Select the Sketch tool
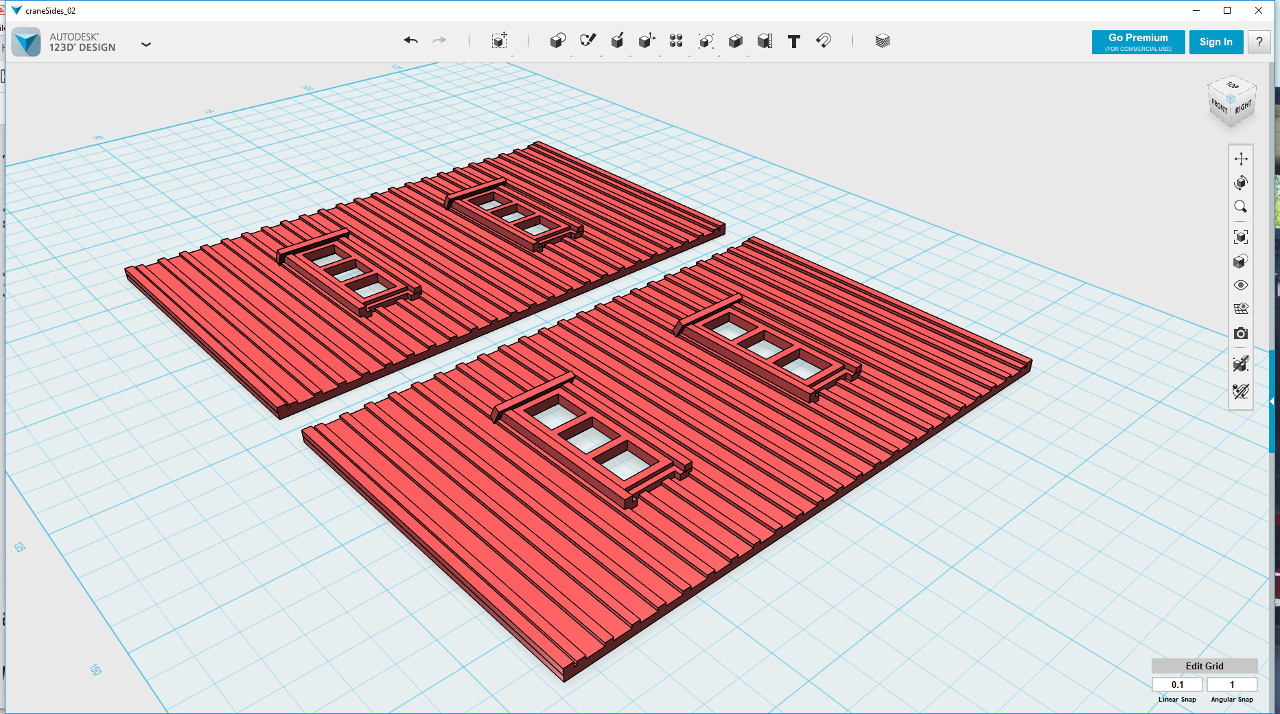Viewport: 1280px width, 714px height. pos(588,41)
